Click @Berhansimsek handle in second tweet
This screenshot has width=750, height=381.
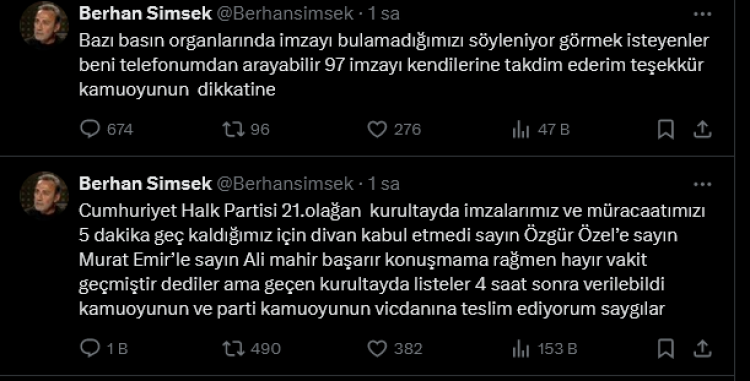tap(285, 184)
